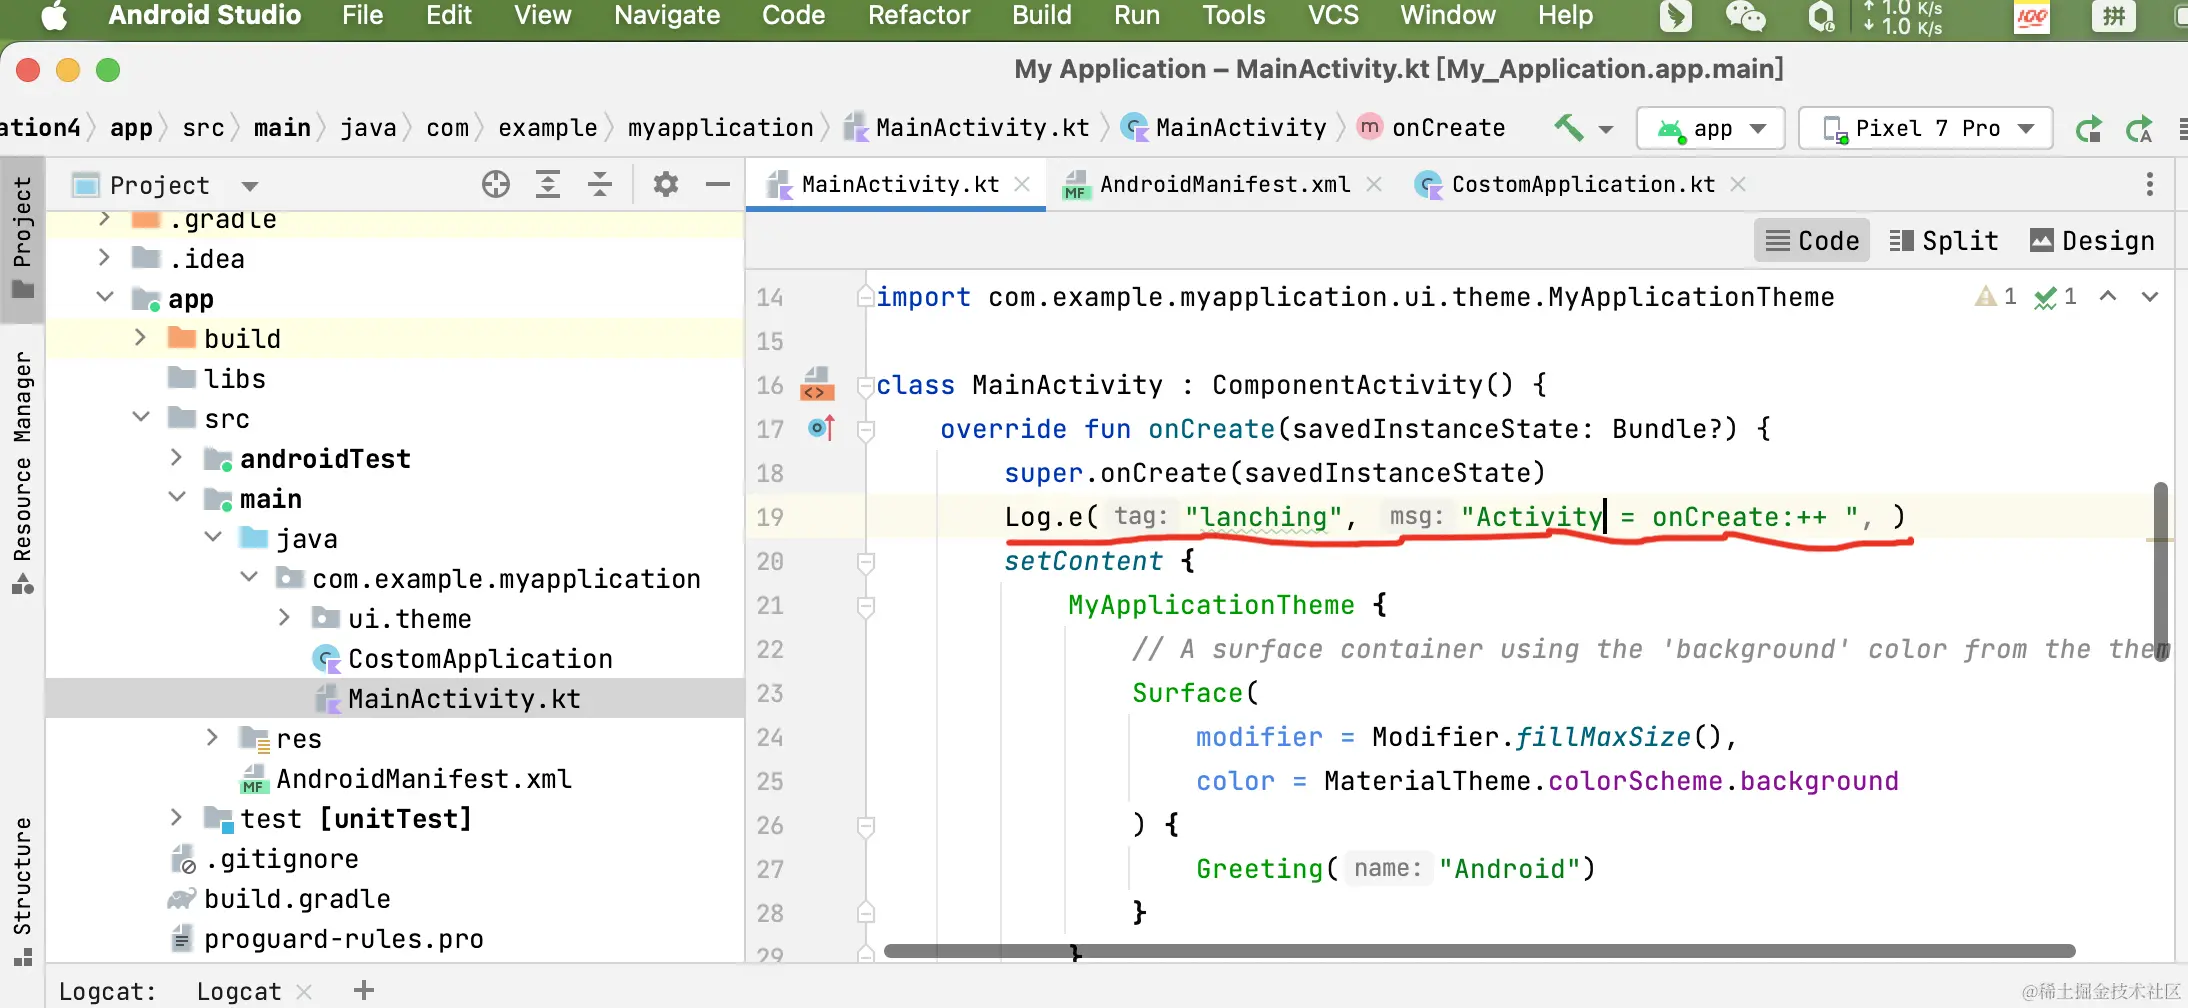Close the AndroidManifest.xml tab
This screenshot has height=1008, width=2188.
pos(1374,184)
